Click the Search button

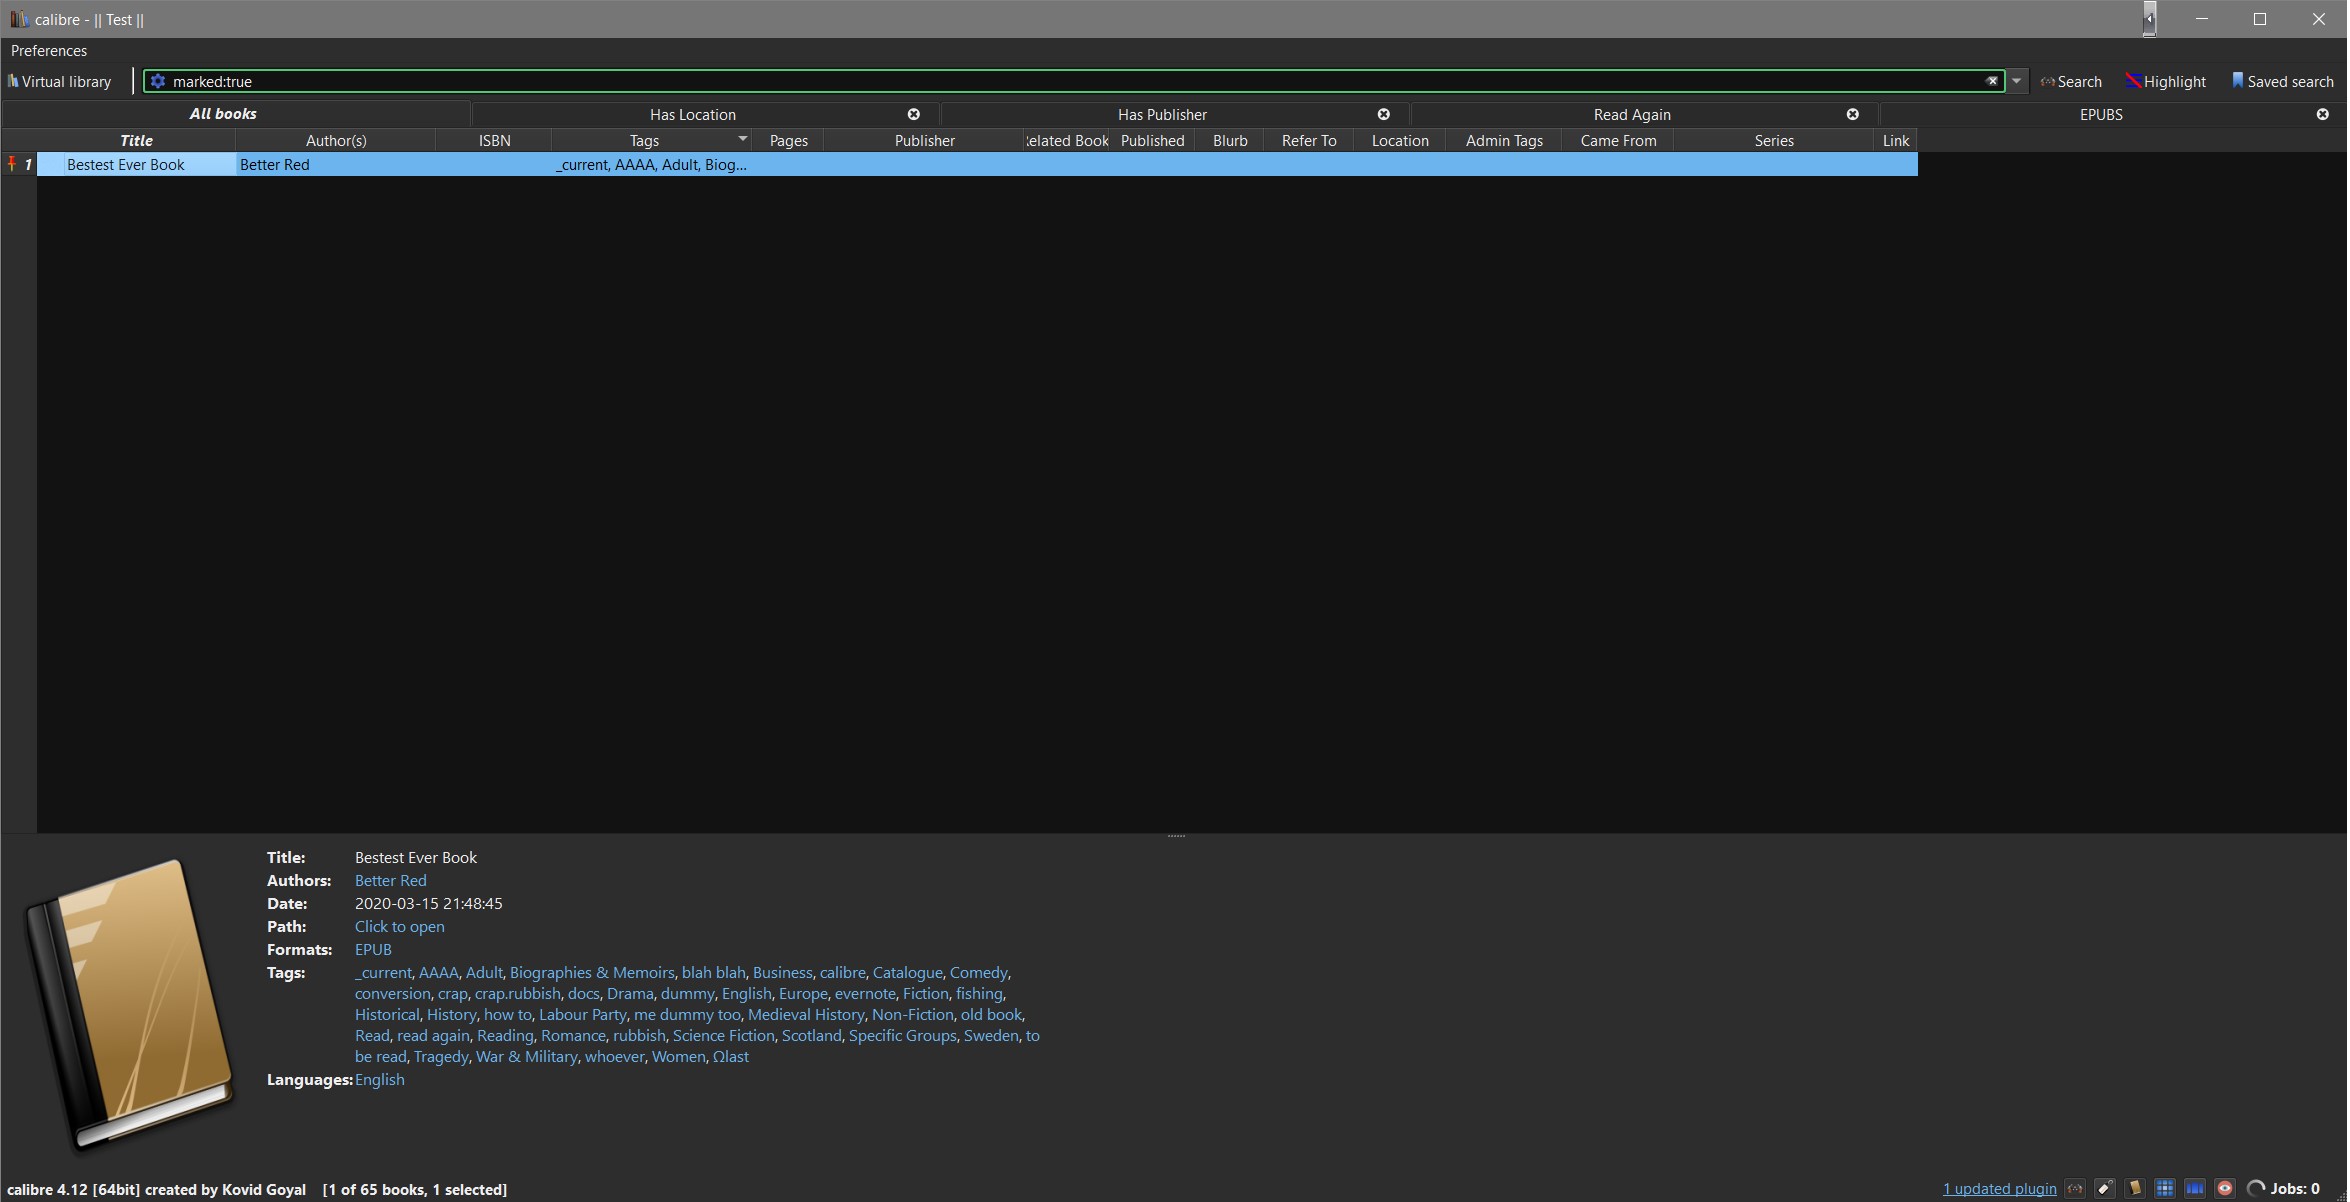2072,82
